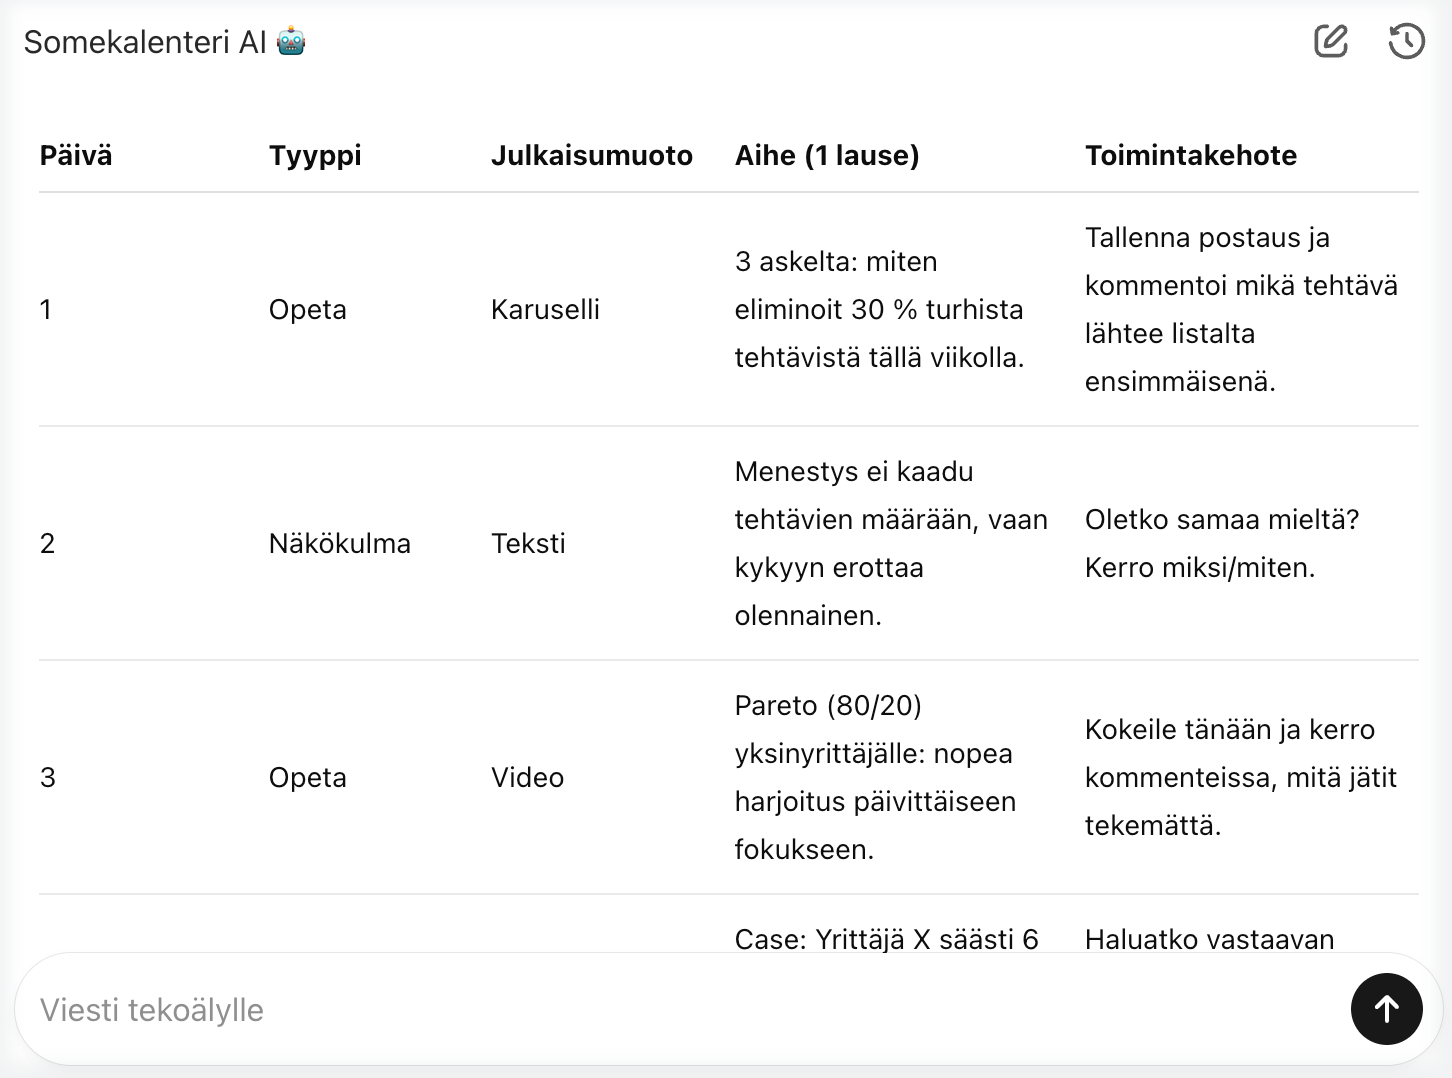
Task: Click the Päivä column header
Action: click(x=75, y=155)
